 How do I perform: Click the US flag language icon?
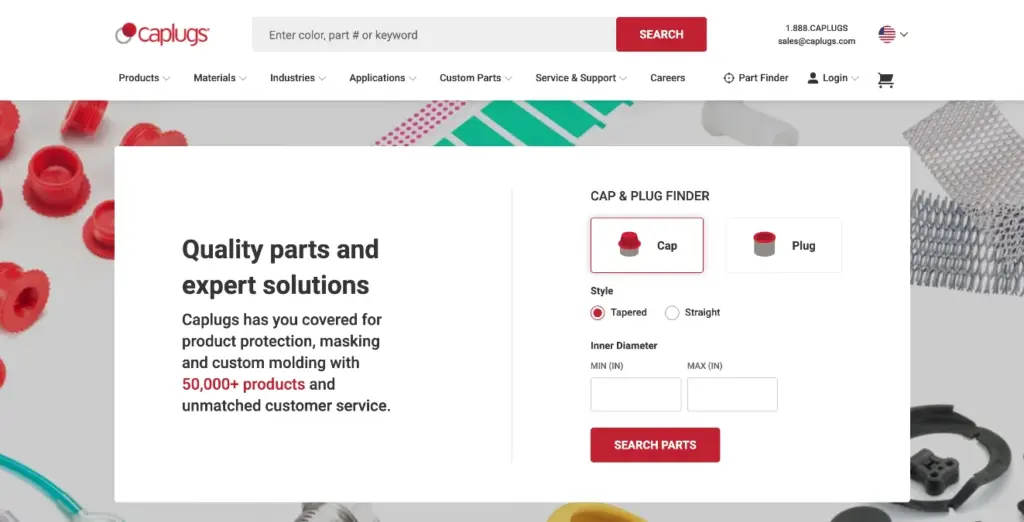(886, 34)
